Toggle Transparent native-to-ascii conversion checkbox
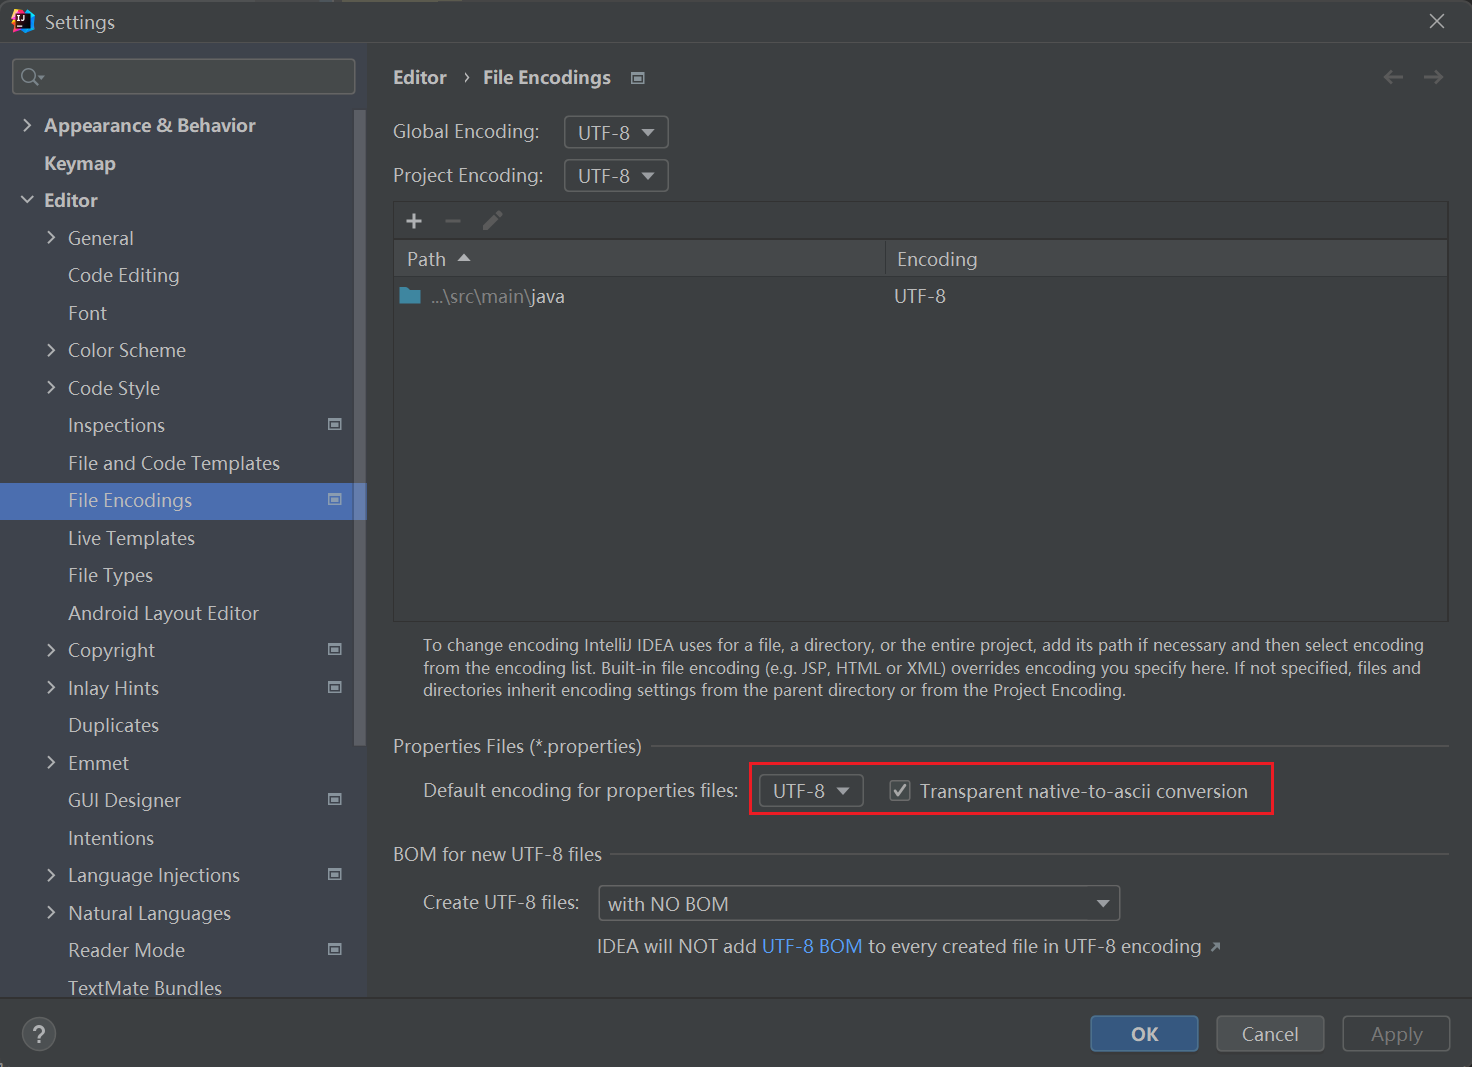The image size is (1472, 1067). point(900,791)
